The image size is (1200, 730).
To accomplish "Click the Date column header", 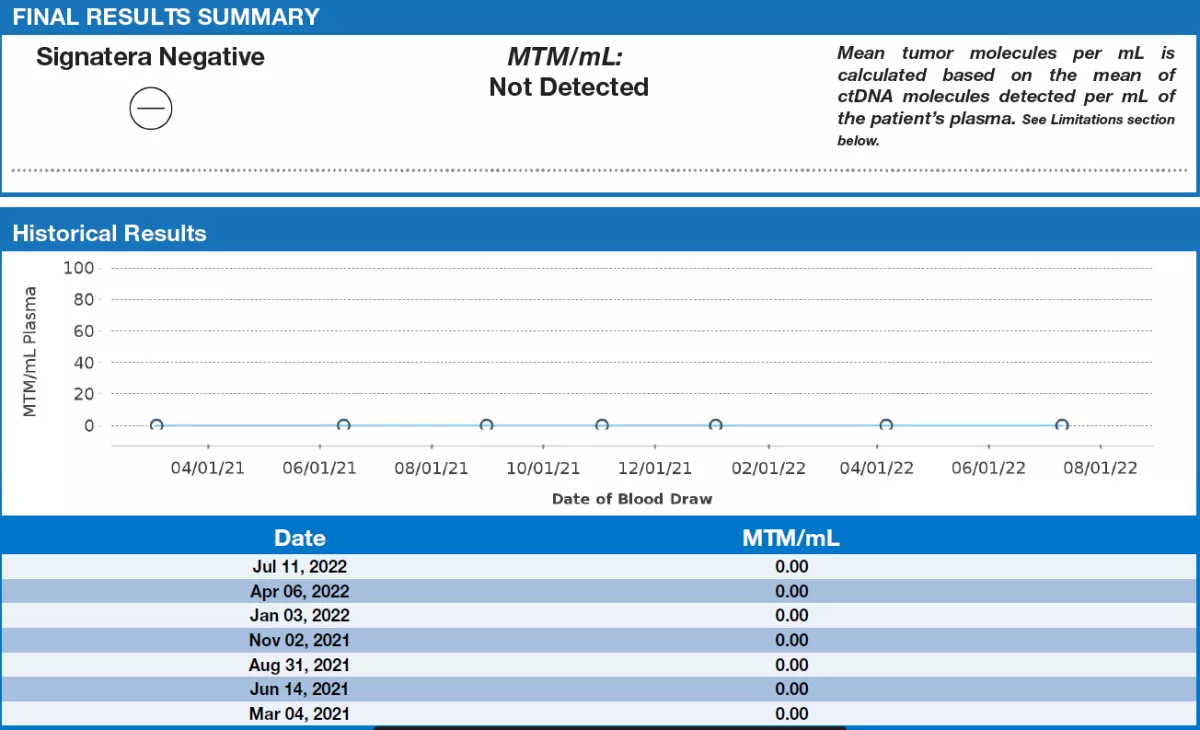I will pyautogui.click(x=300, y=538).
